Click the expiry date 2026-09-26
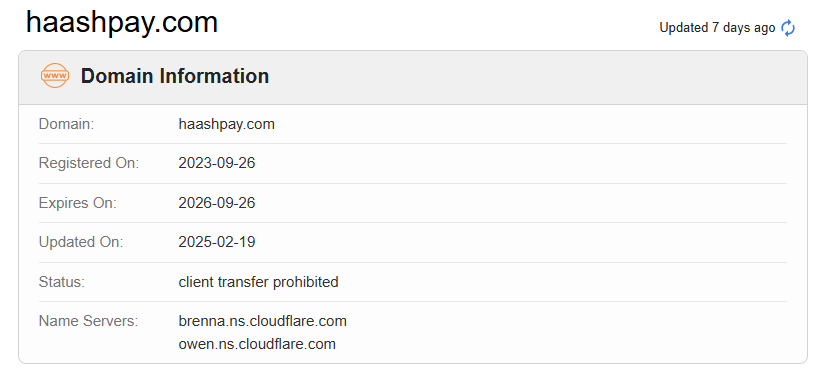The width and height of the screenshot is (815, 371). pyautogui.click(x=217, y=203)
